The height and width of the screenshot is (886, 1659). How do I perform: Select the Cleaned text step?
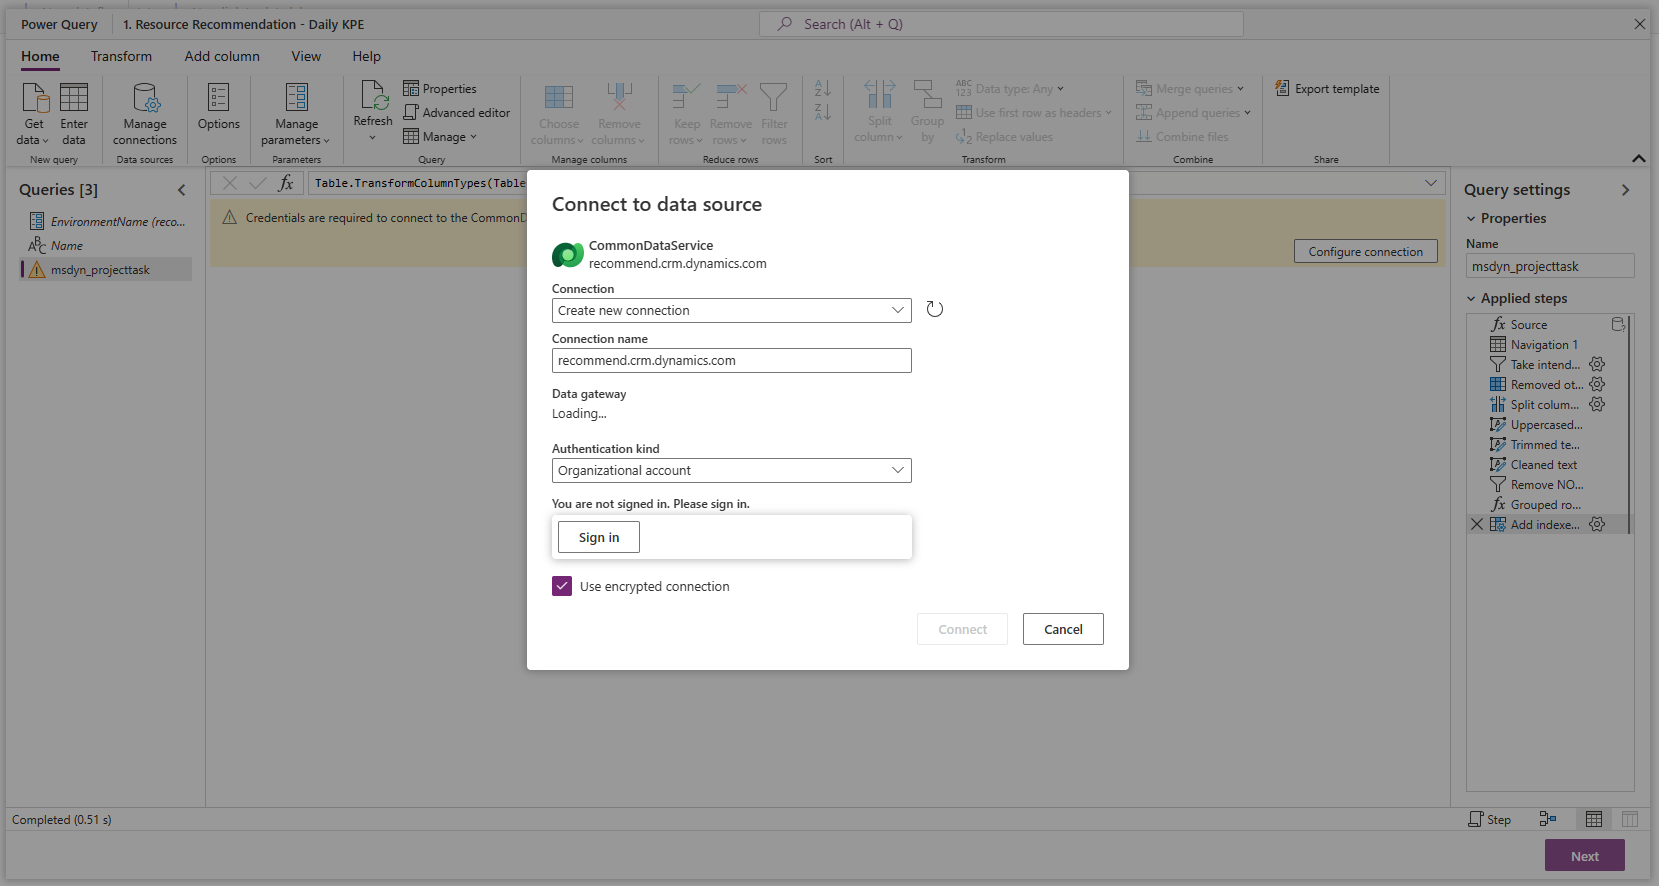1546,464
